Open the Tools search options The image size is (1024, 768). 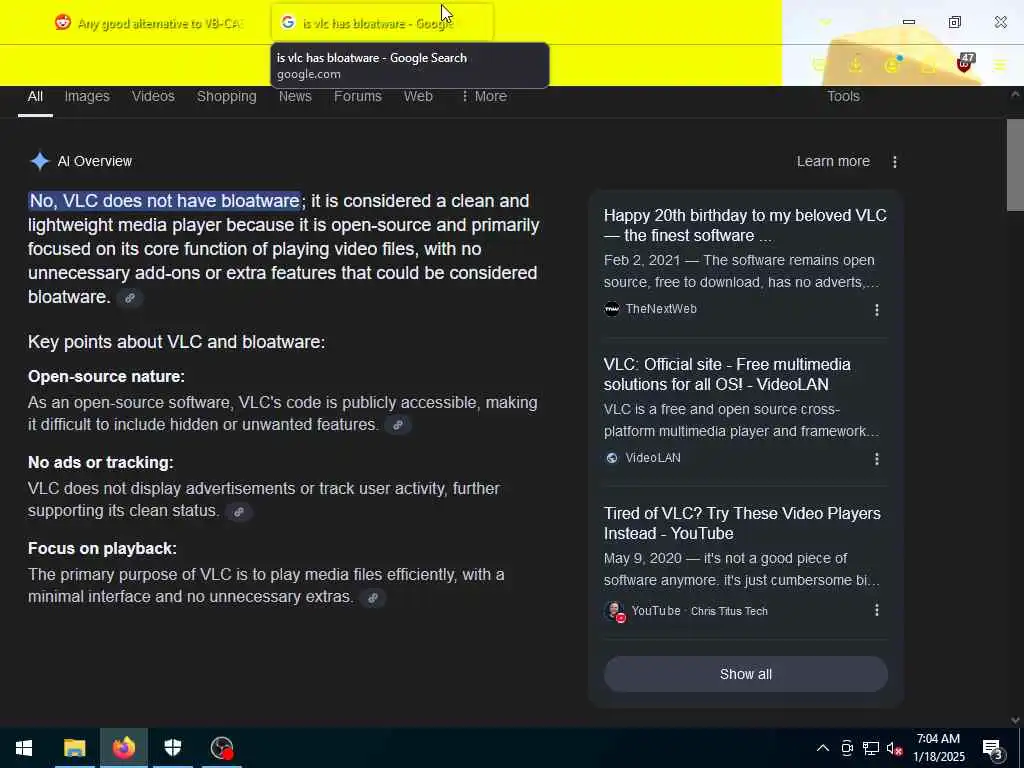843,97
